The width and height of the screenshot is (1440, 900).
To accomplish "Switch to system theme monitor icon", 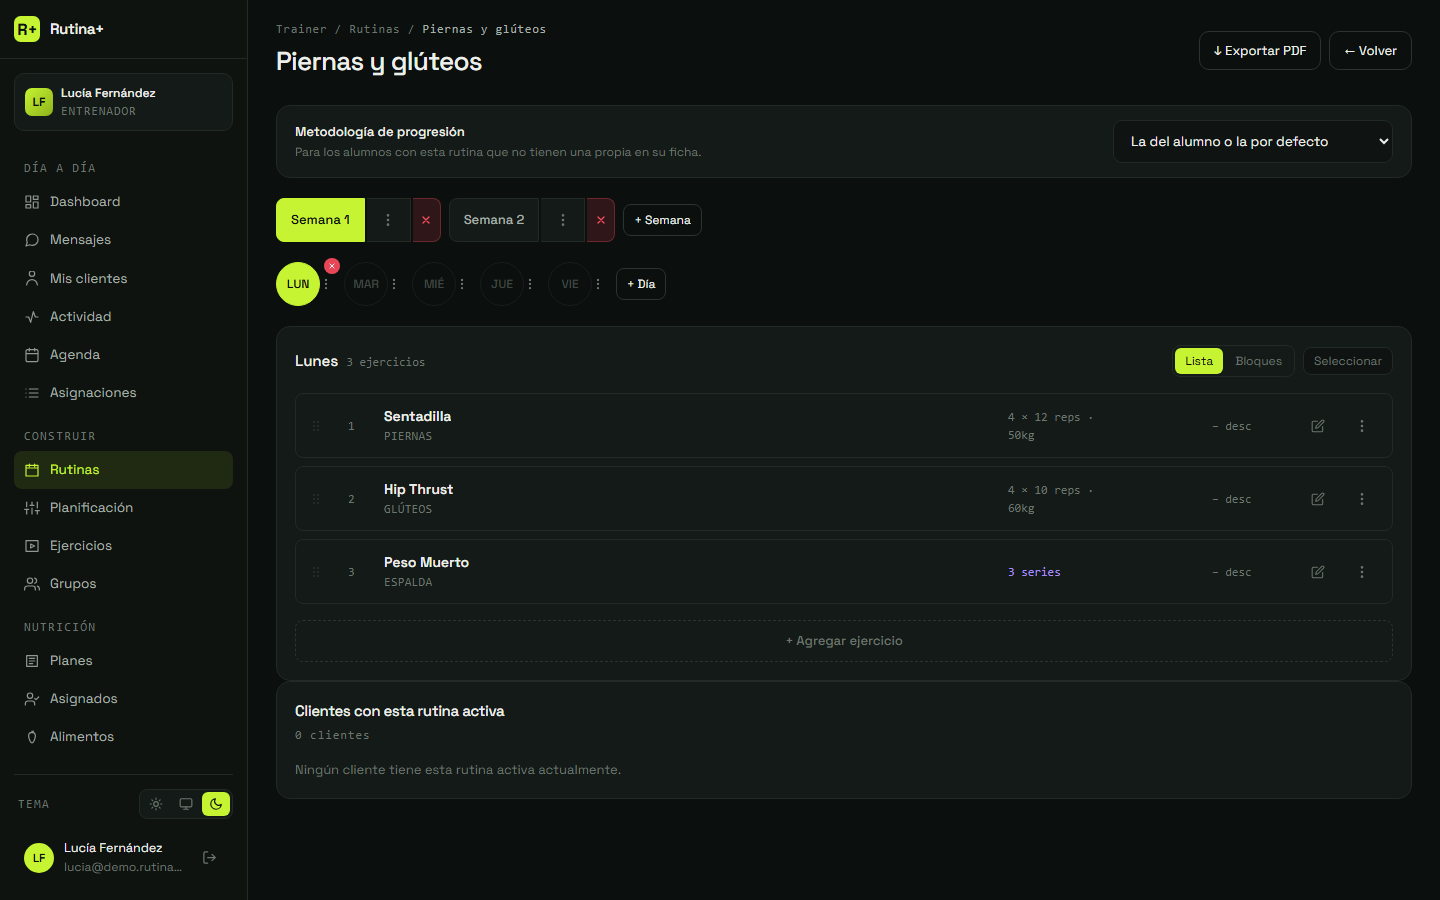I will pyautogui.click(x=186, y=804).
